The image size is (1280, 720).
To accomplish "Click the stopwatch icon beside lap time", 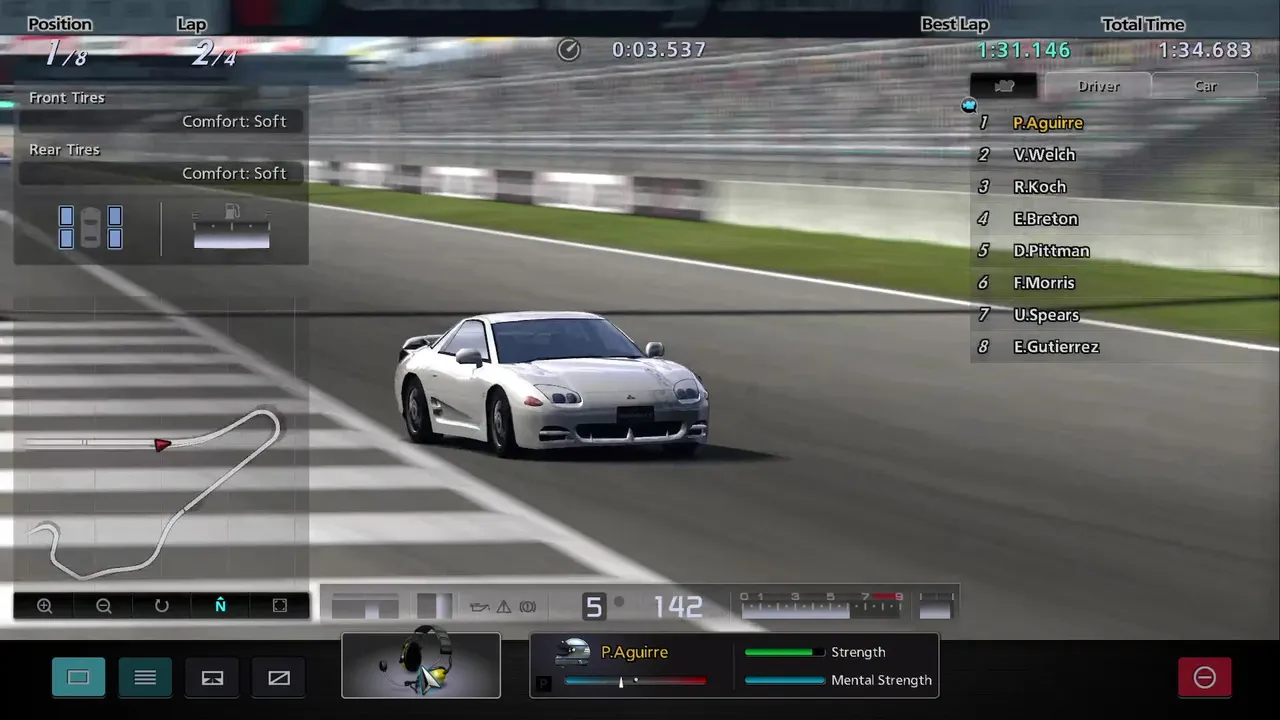I will (x=569, y=49).
